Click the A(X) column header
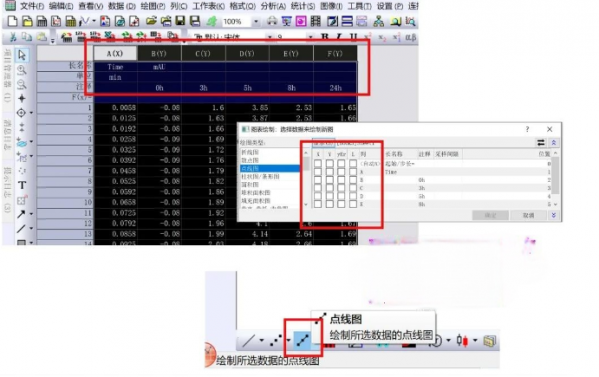The height and width of the screenshot is (377, 599). tap(115, 54)
